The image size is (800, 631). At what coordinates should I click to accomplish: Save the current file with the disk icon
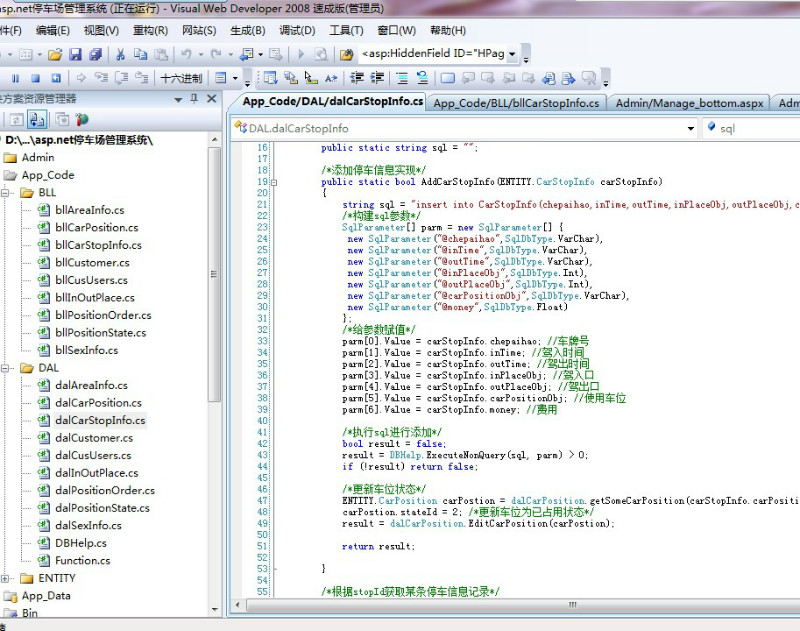76,54
